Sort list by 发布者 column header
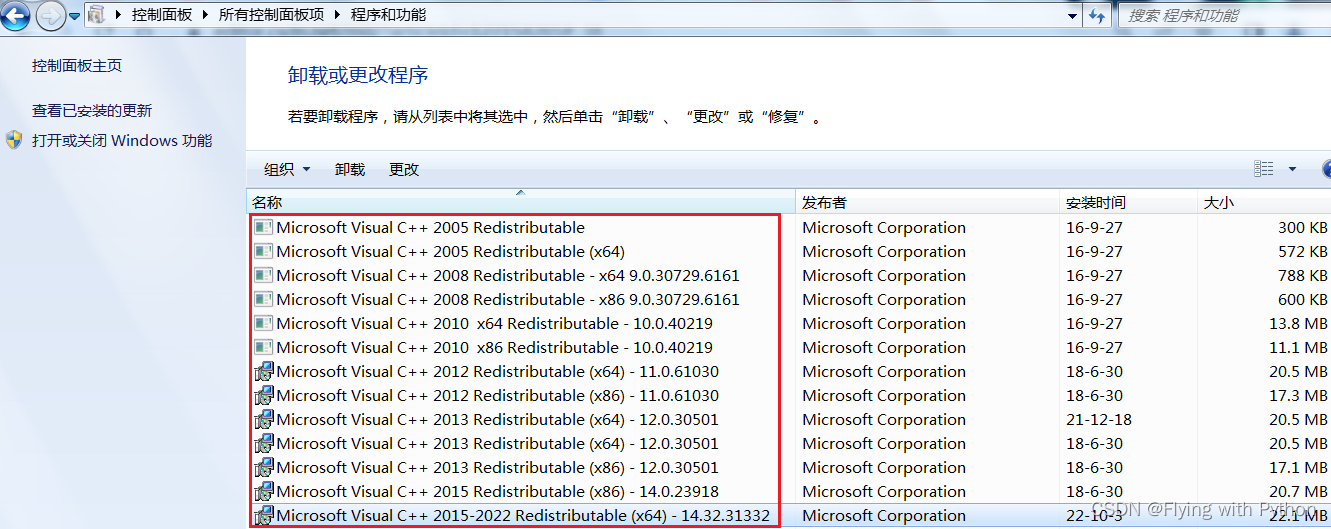The image size is (1331, 529). (927, 202)
